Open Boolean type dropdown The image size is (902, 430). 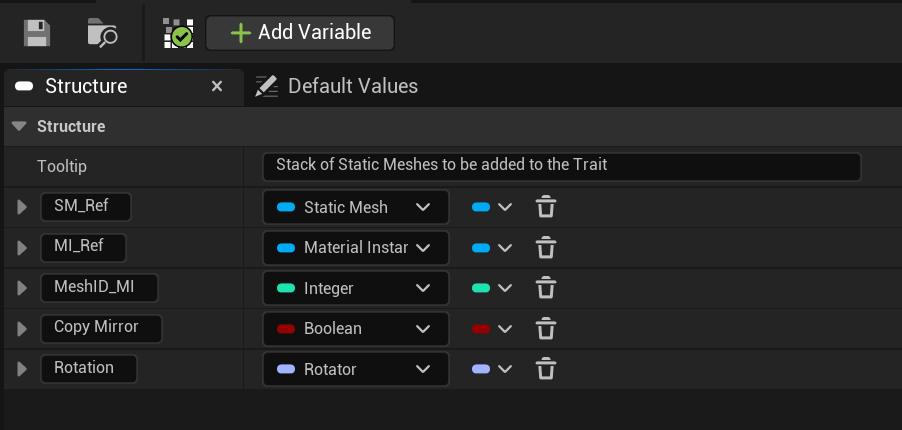[356, 329]
